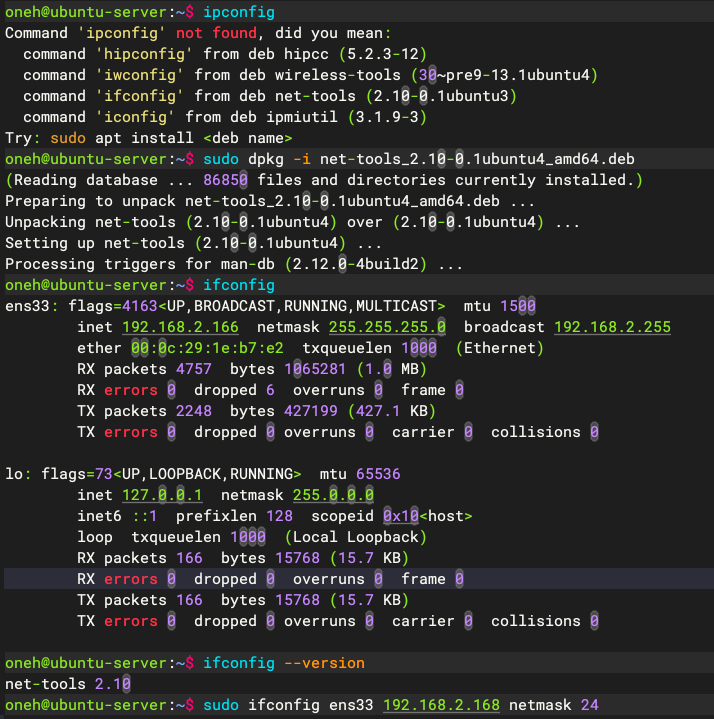Click the broadcast address 192.168.2.255 link
Viewport: 714px width, 719px height.
tap(612, 327)
